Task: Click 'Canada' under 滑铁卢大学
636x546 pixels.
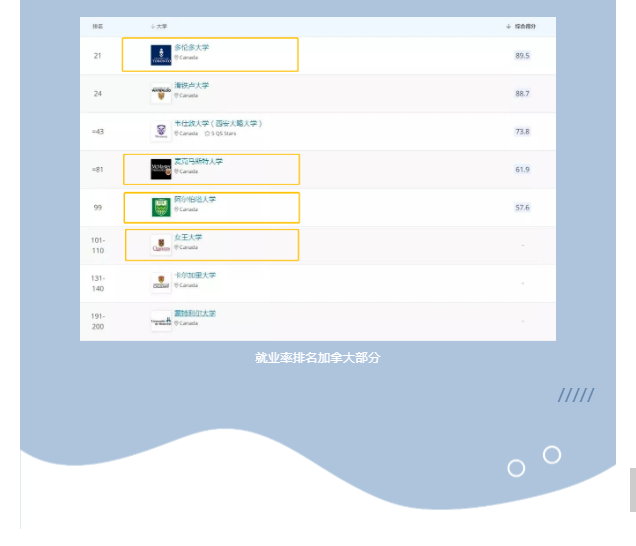Action: 189,96
